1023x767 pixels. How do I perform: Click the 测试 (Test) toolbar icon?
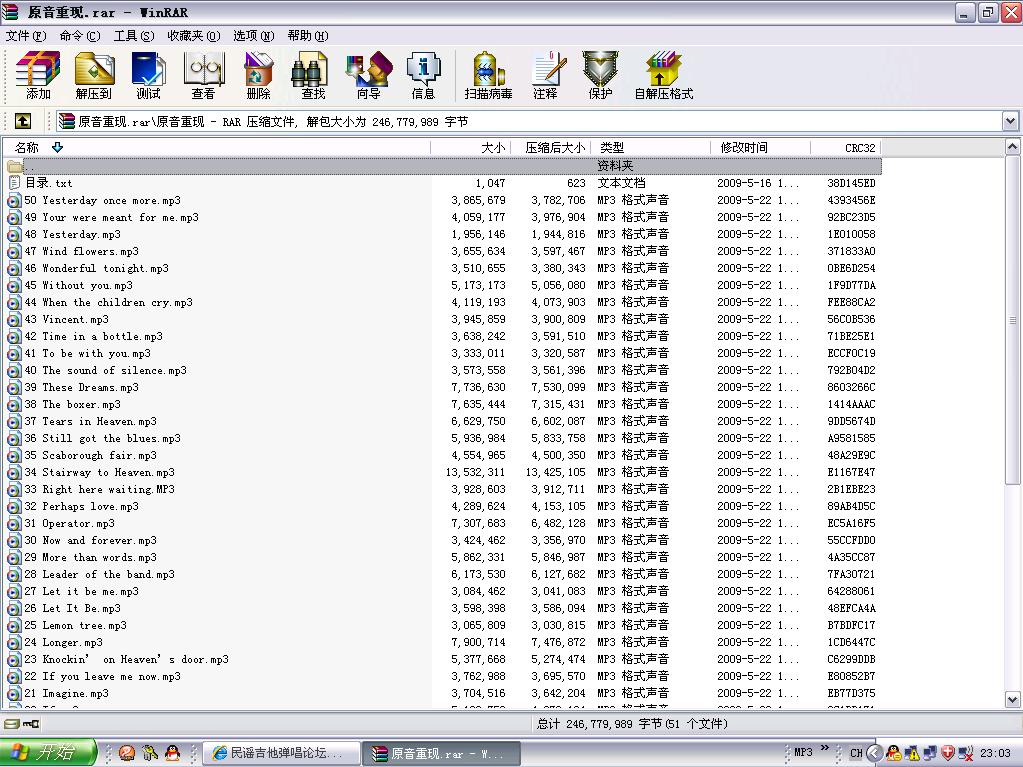pos(148,75)
